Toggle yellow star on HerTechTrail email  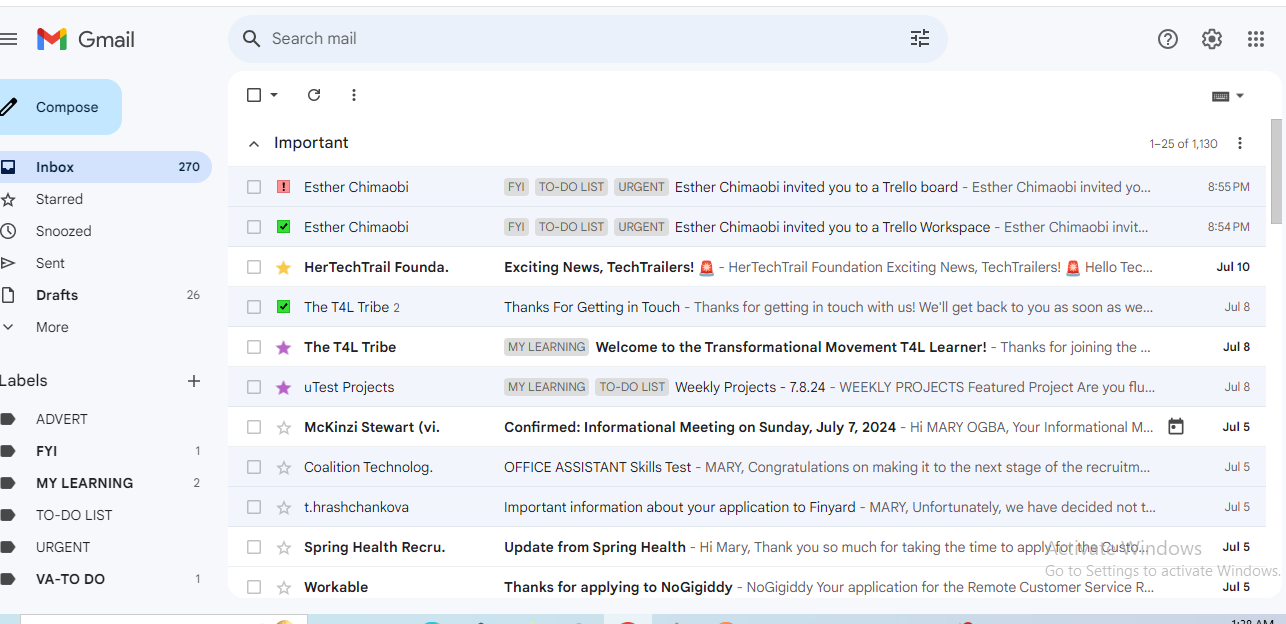pos(283,267)
